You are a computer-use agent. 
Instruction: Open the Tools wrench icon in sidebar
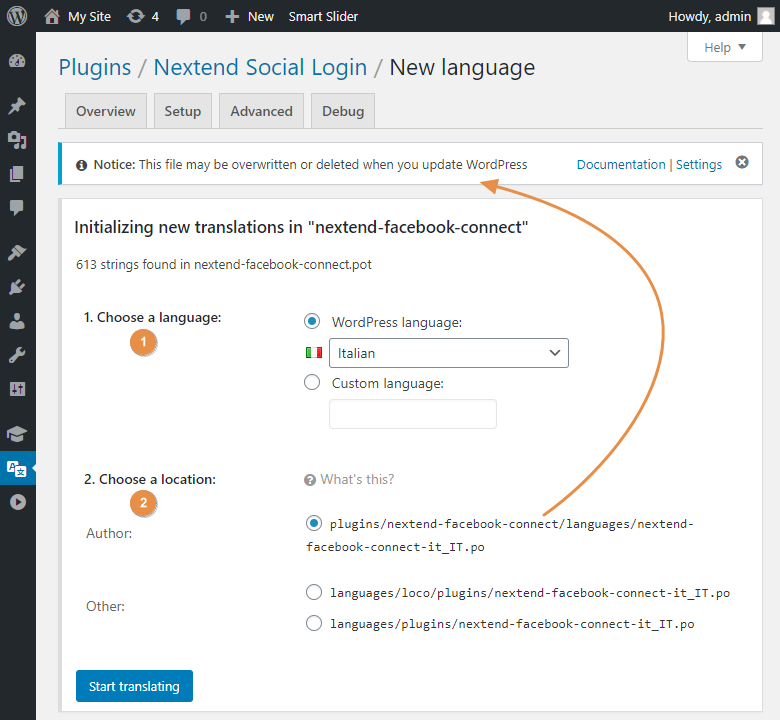pyautogui.click(x=17, y=355)
